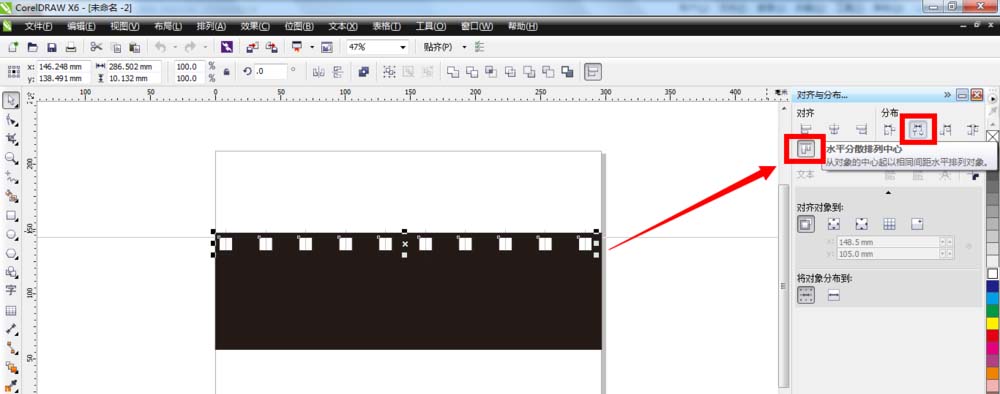The height and width of the screenshot is (394, 1000).
Task: Select the Zoom tool magnifier
Action: [x=11, y=158]
